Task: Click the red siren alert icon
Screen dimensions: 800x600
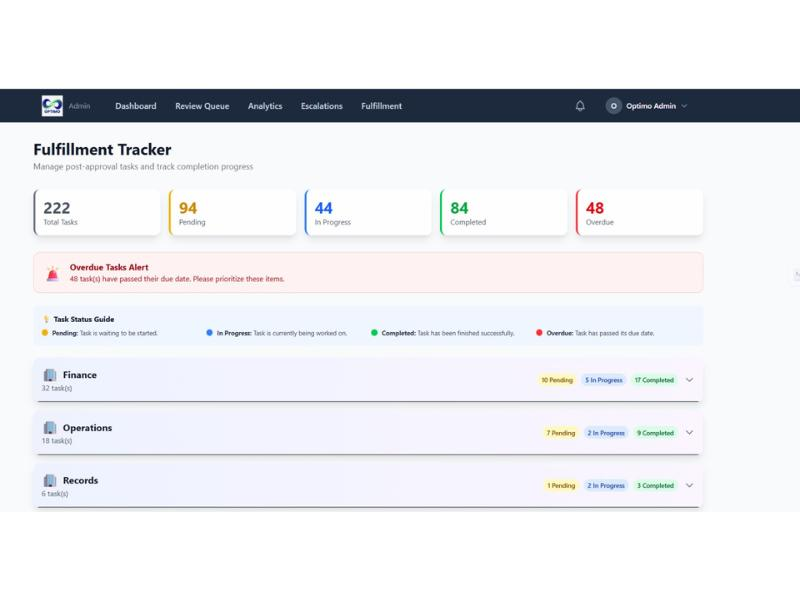Action: (x=52, y=273)
